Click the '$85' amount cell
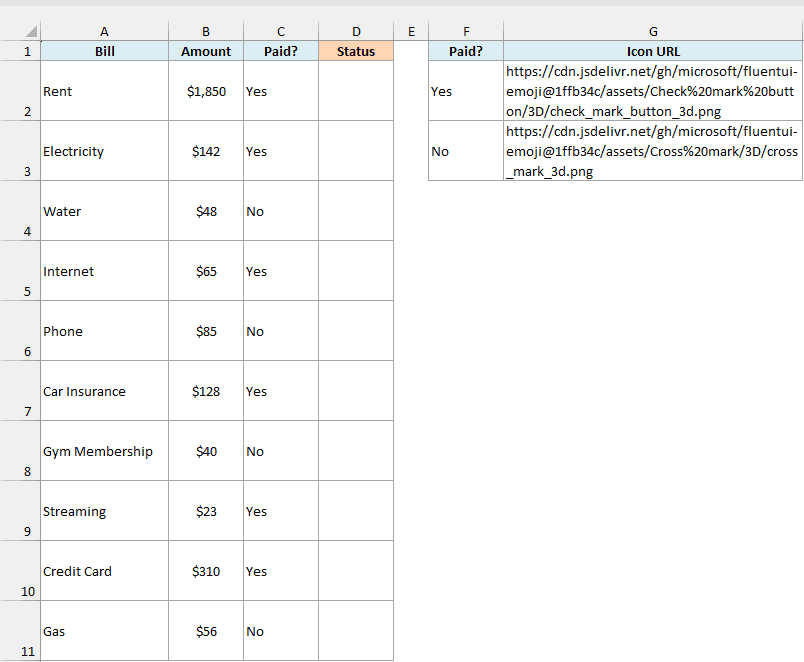 [206, 331]
